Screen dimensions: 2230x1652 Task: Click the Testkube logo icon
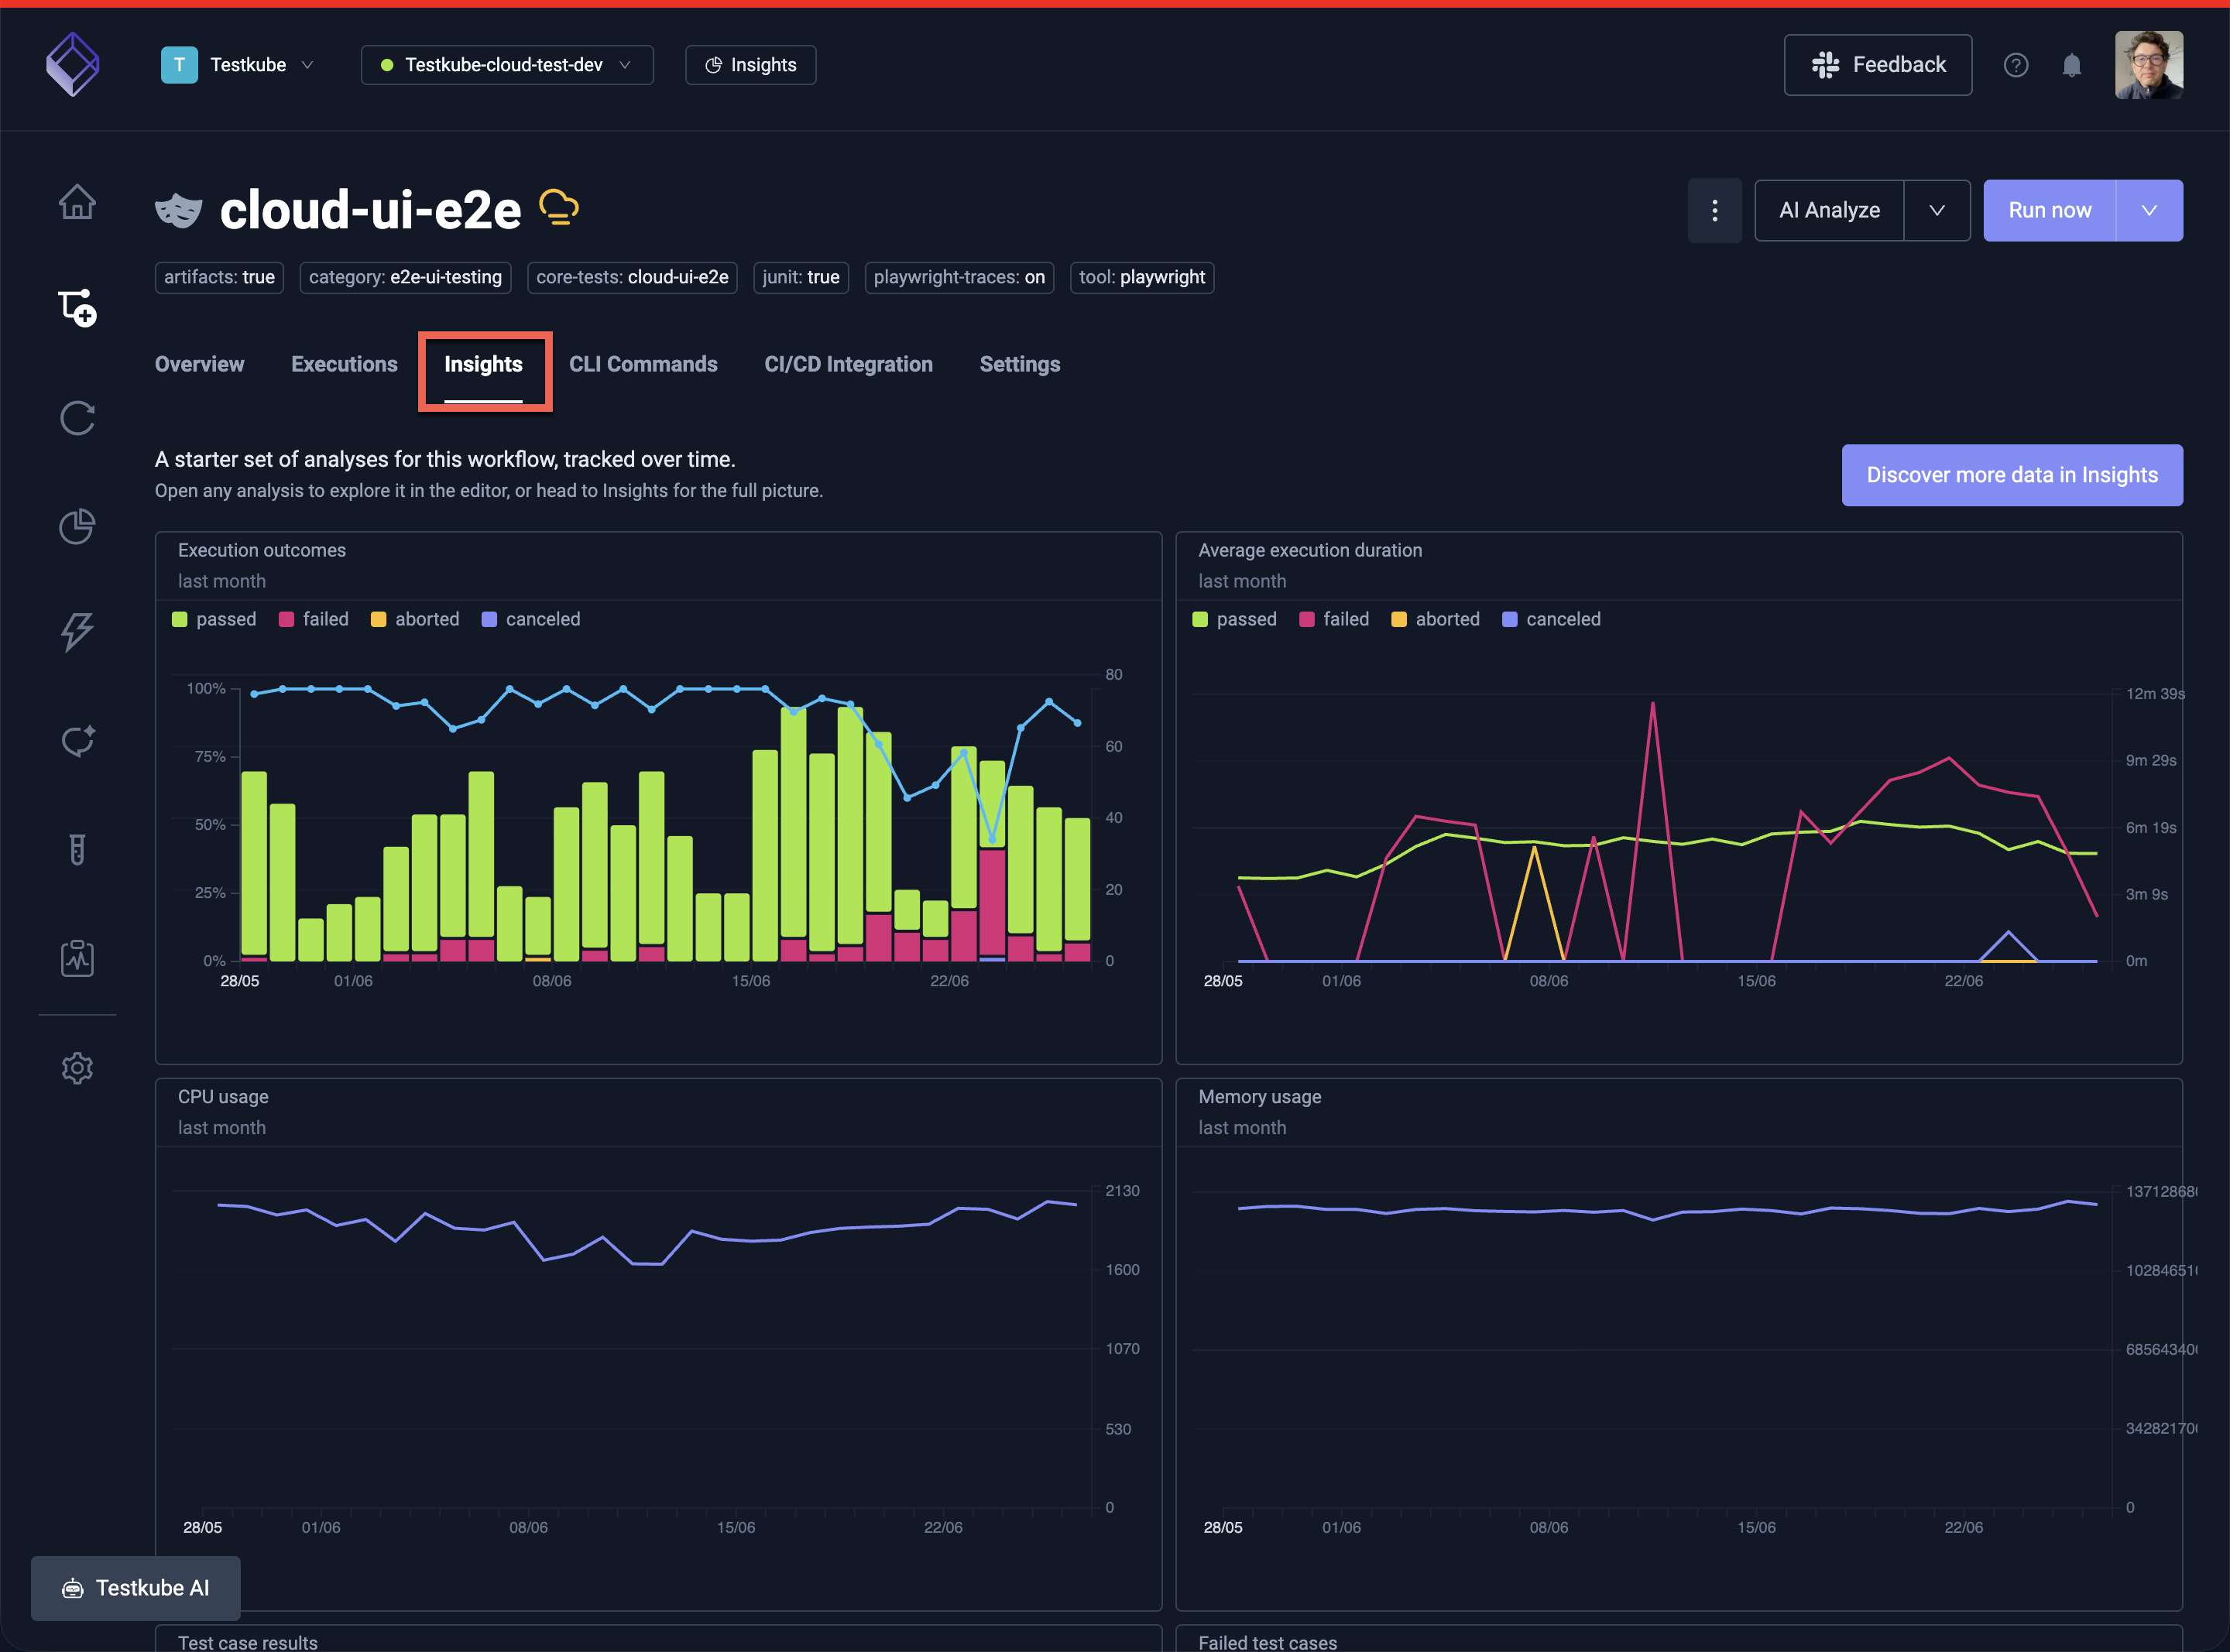(73, 65)
